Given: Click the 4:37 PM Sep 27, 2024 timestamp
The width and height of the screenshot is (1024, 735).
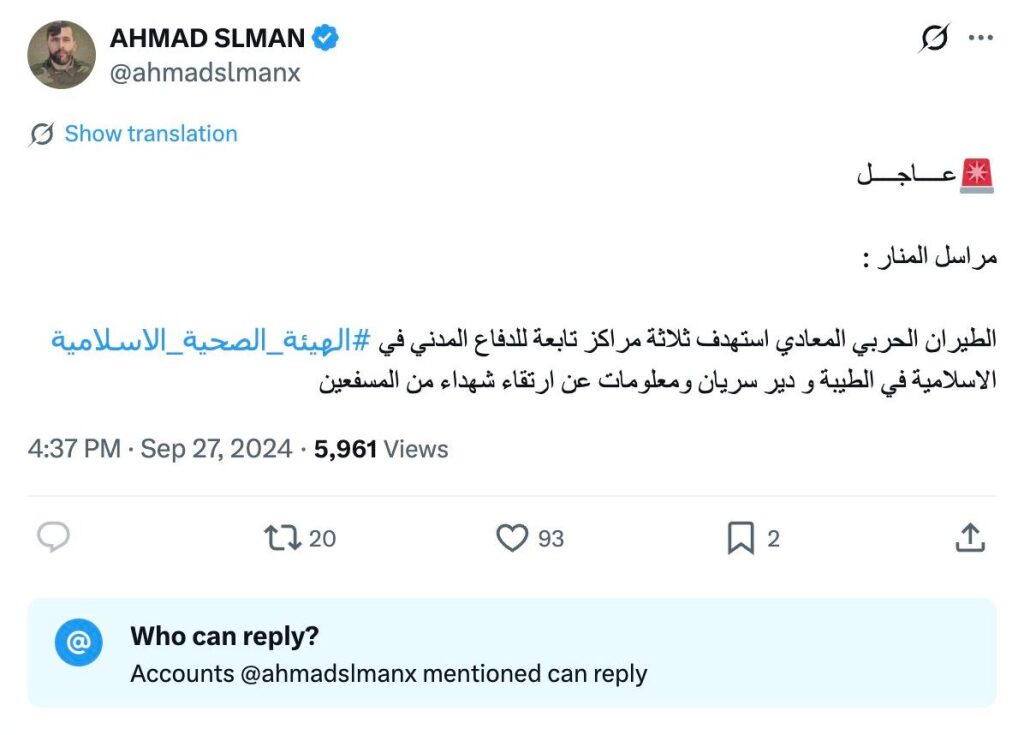Looking at the screenshot, I should [x=160, y=449].
